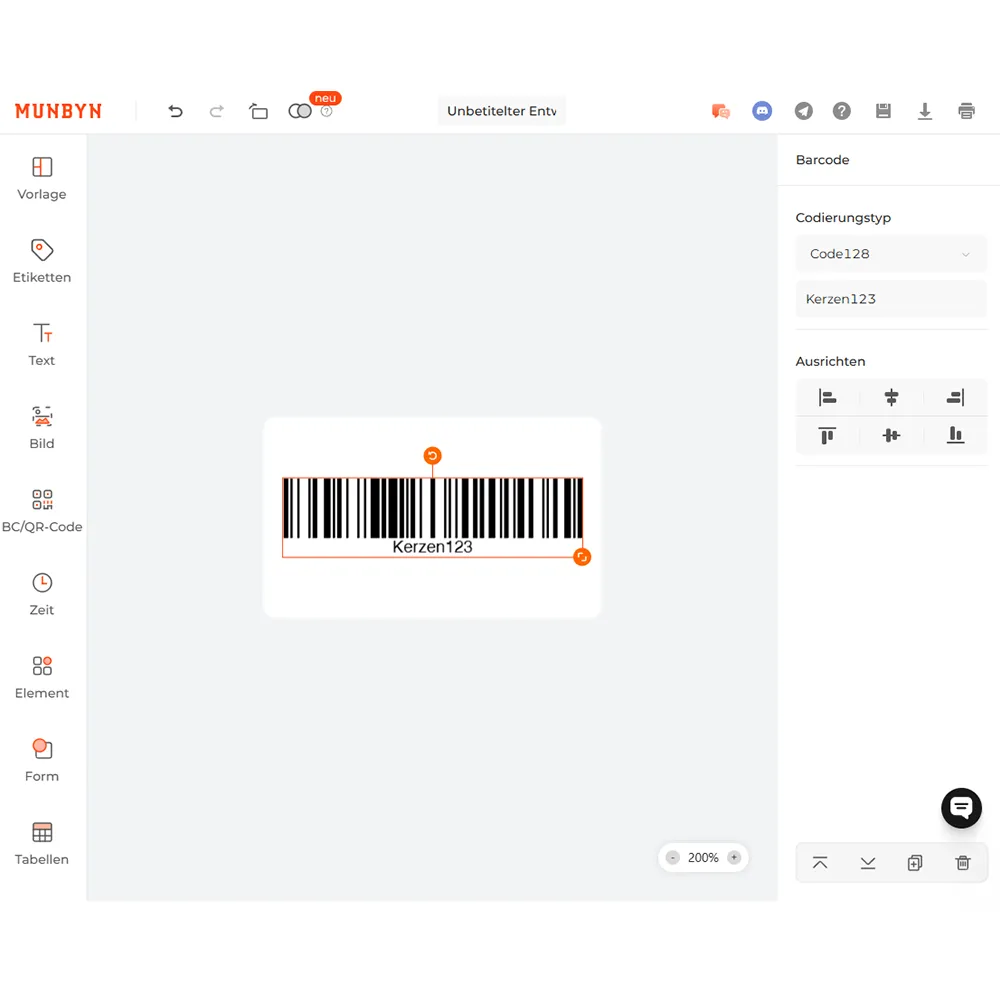
Task: Align barcode to the left edge
Action: [x=827, y=398]
